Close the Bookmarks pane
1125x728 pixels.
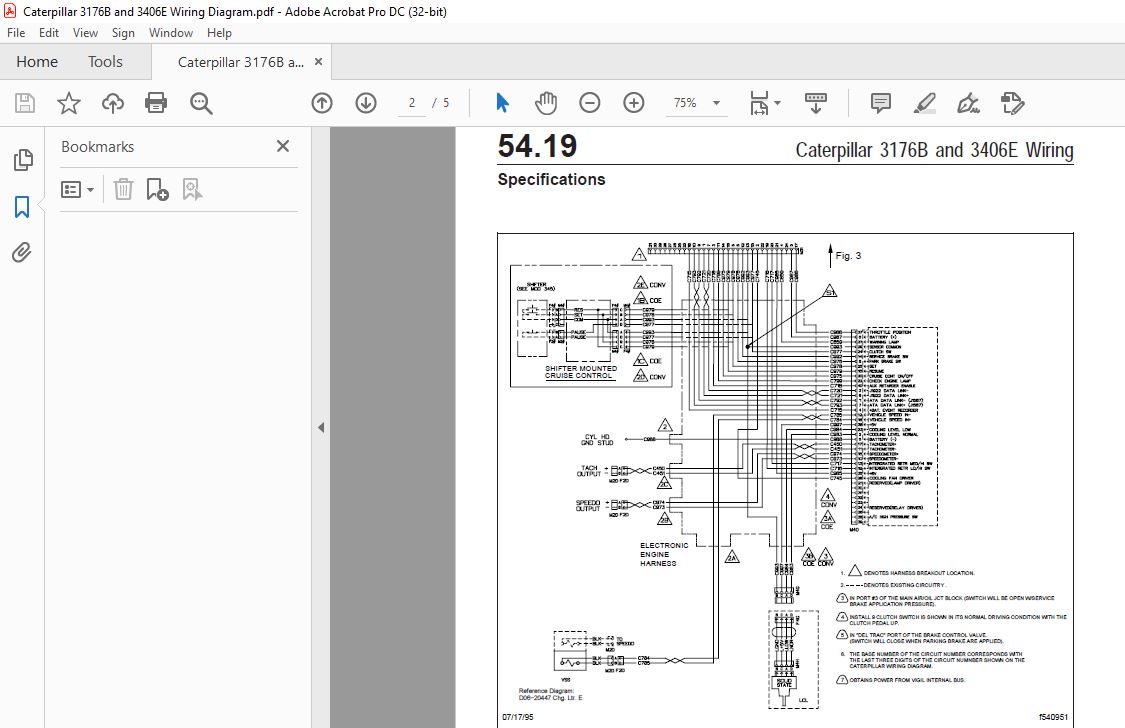click(x=283, y=146)
